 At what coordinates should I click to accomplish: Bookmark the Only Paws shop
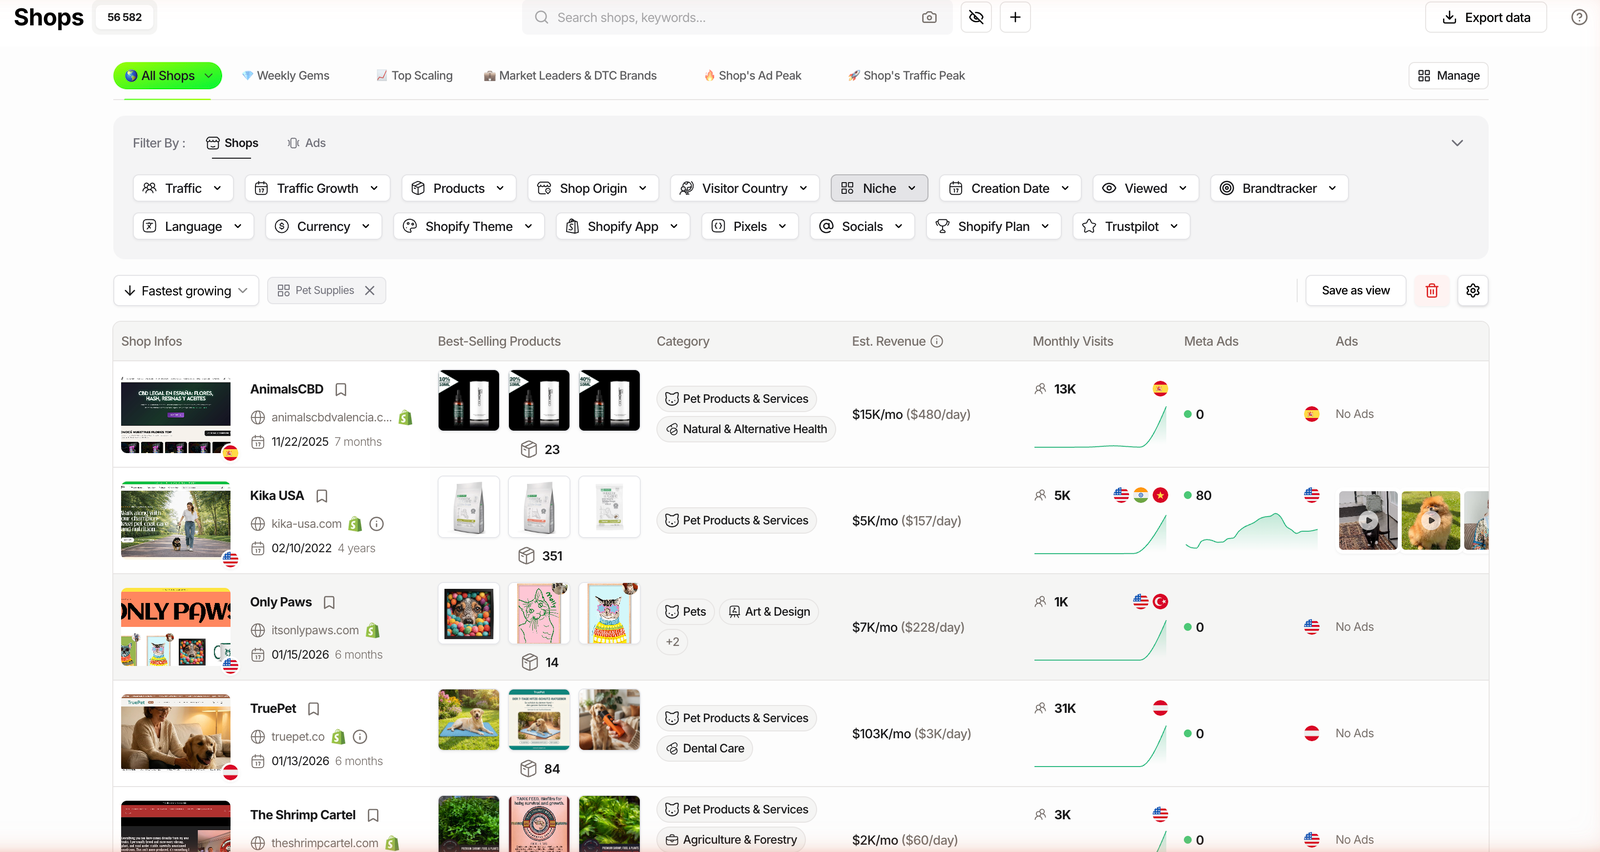point(329,603)
